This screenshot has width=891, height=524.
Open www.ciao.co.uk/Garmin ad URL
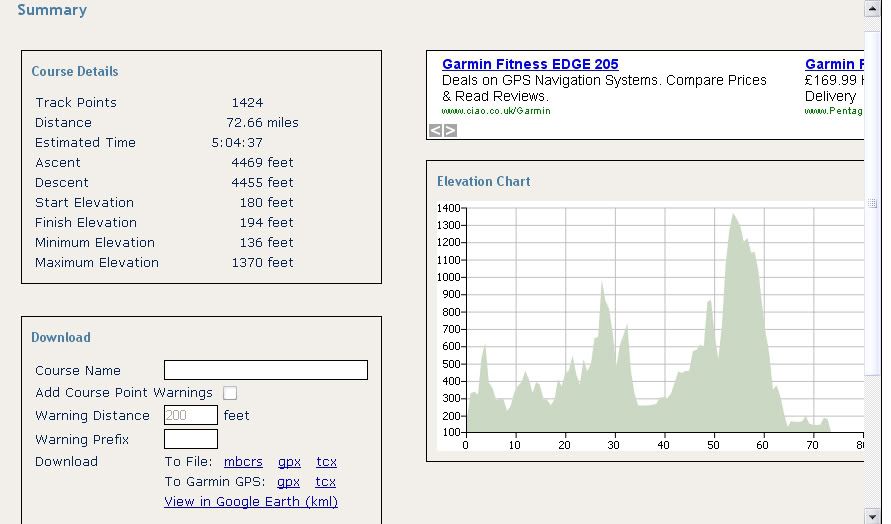pos(496,111)
